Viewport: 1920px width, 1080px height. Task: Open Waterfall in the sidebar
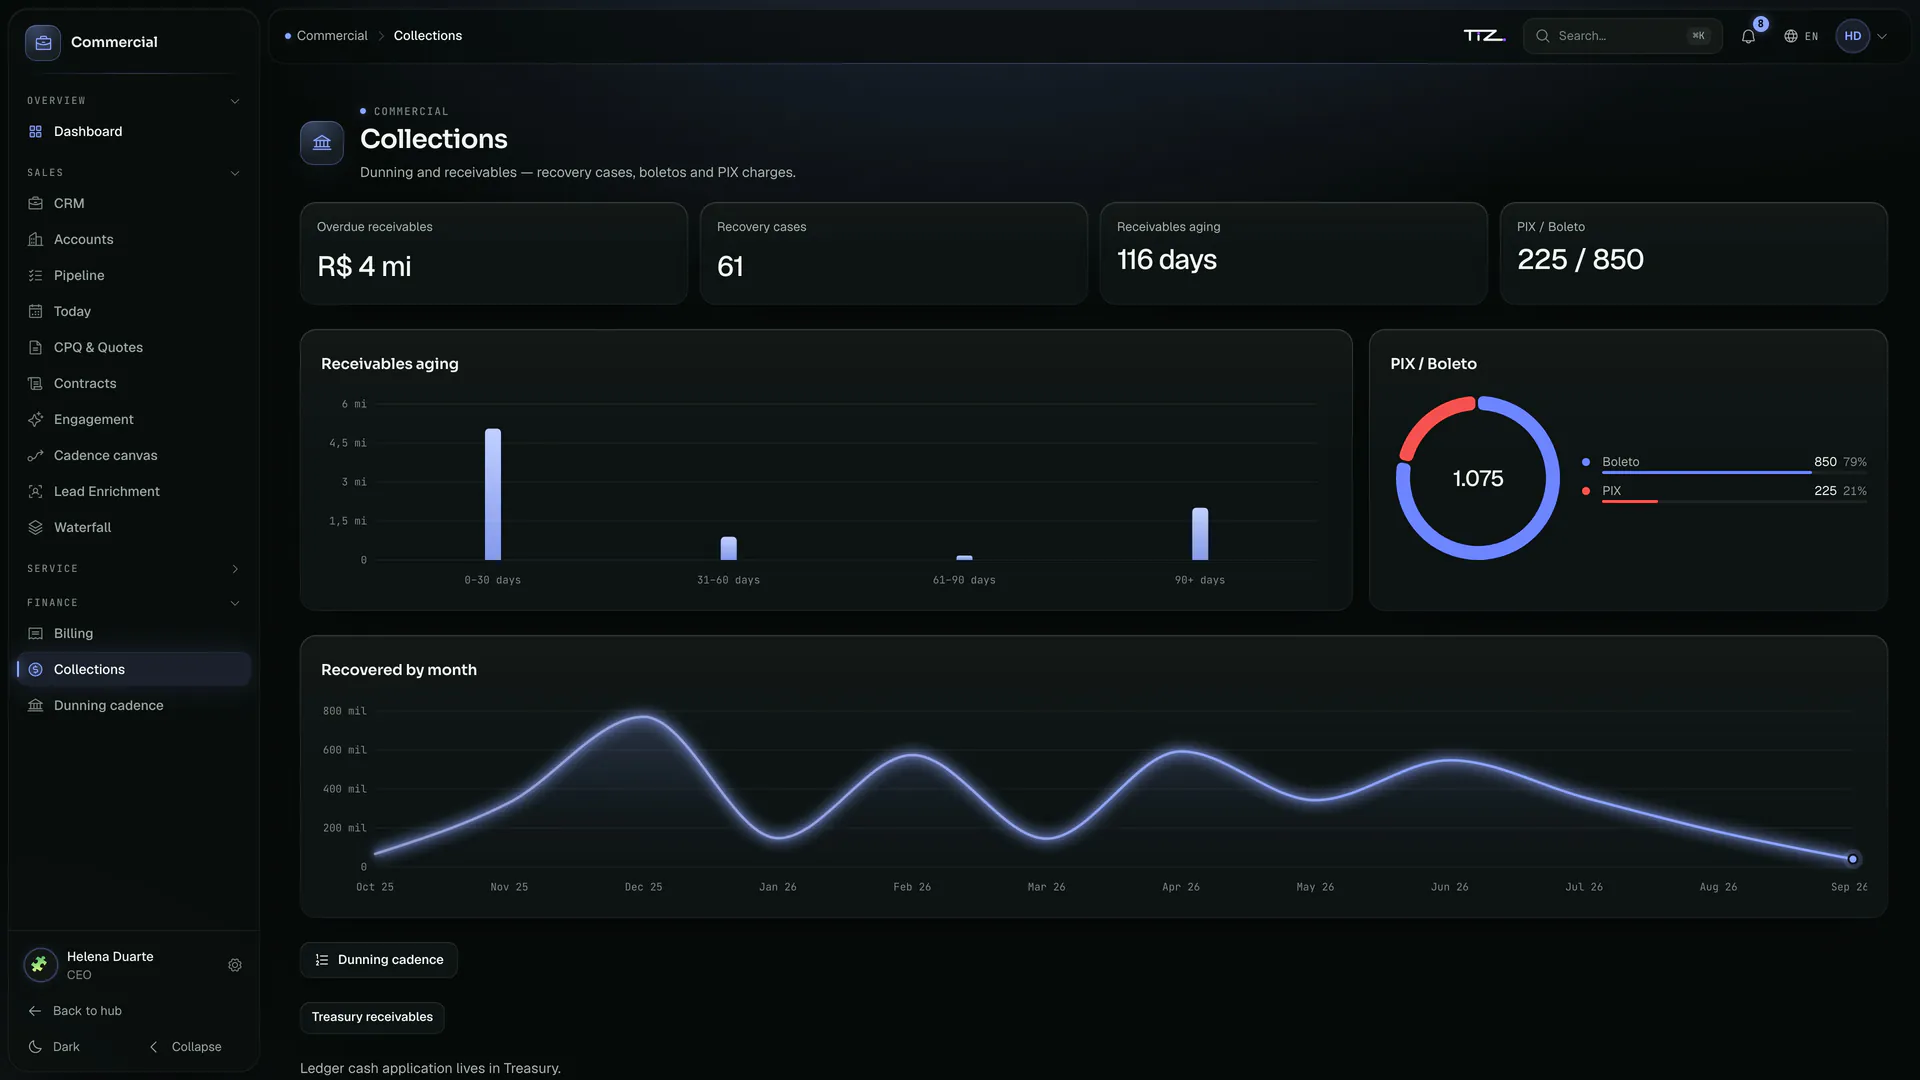pos(133,527)
